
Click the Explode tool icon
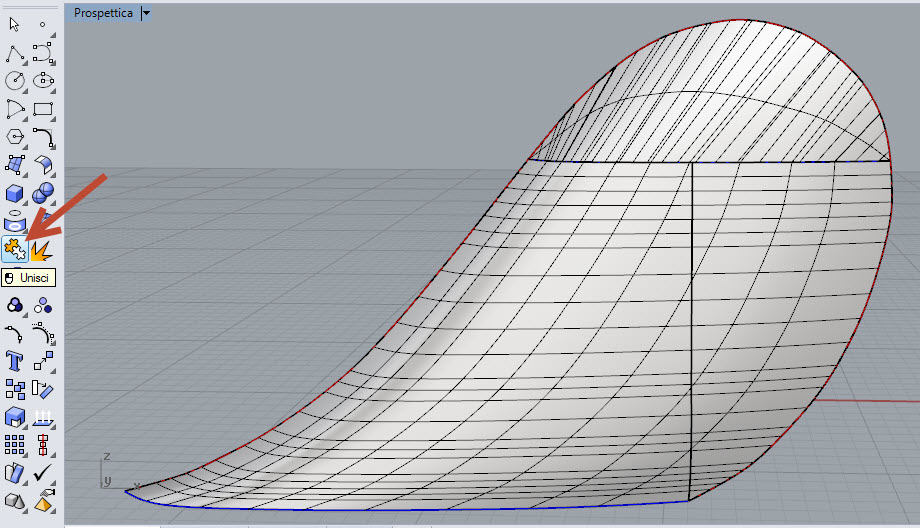tap(42, 249)
